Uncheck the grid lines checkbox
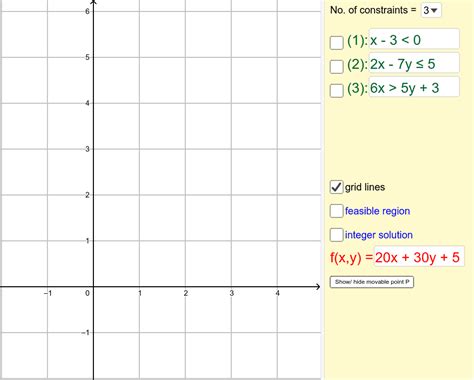This screenshot has width=474, height=380. point(336,187)
